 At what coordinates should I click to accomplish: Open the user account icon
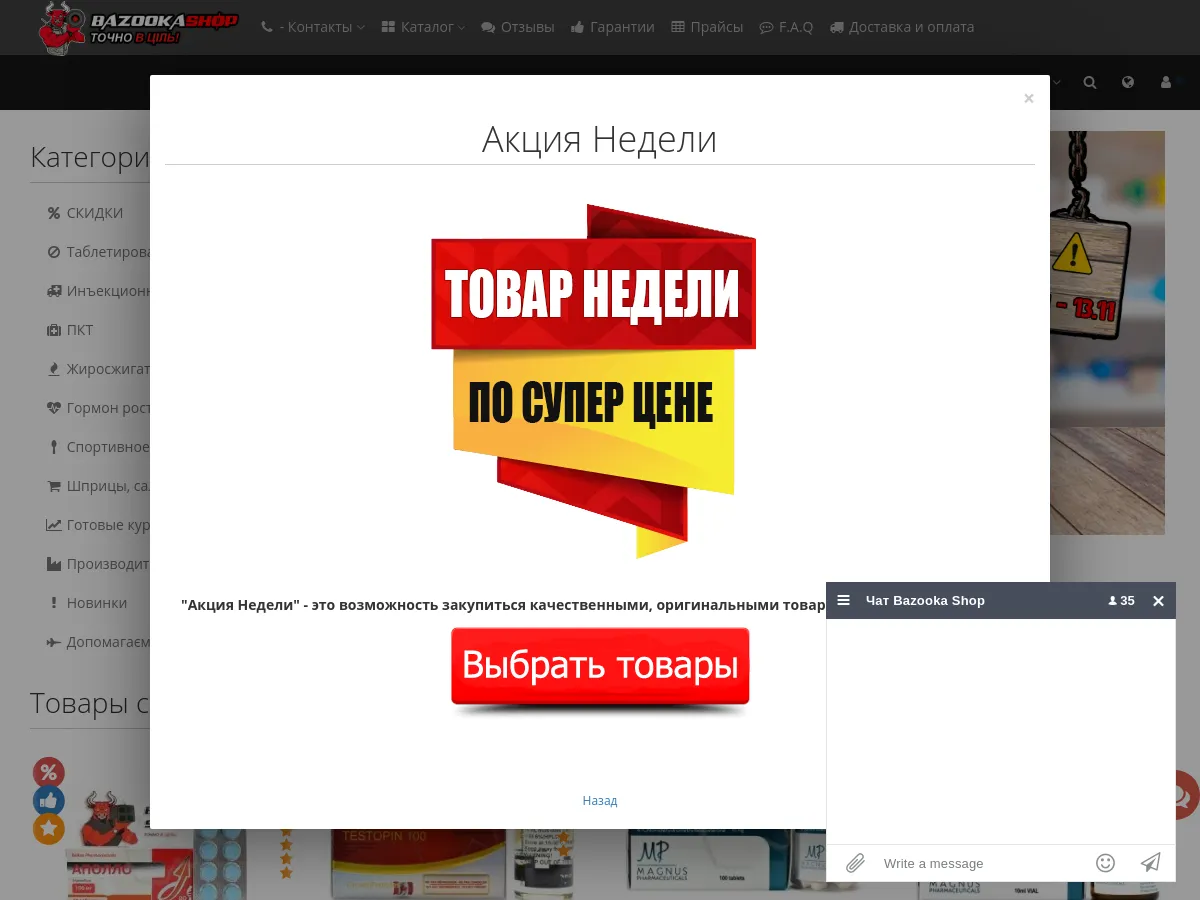[x=1165, y=82]
